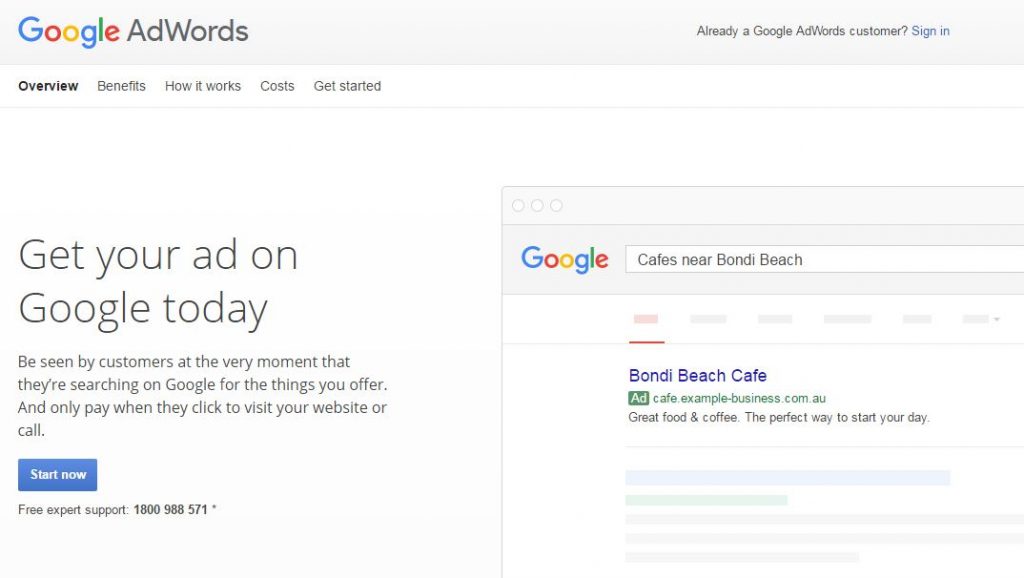The height and width of the screenshot is (578, 1024).
Task: Click the rightmost of the three browser circles
Action: pos(556,206)
